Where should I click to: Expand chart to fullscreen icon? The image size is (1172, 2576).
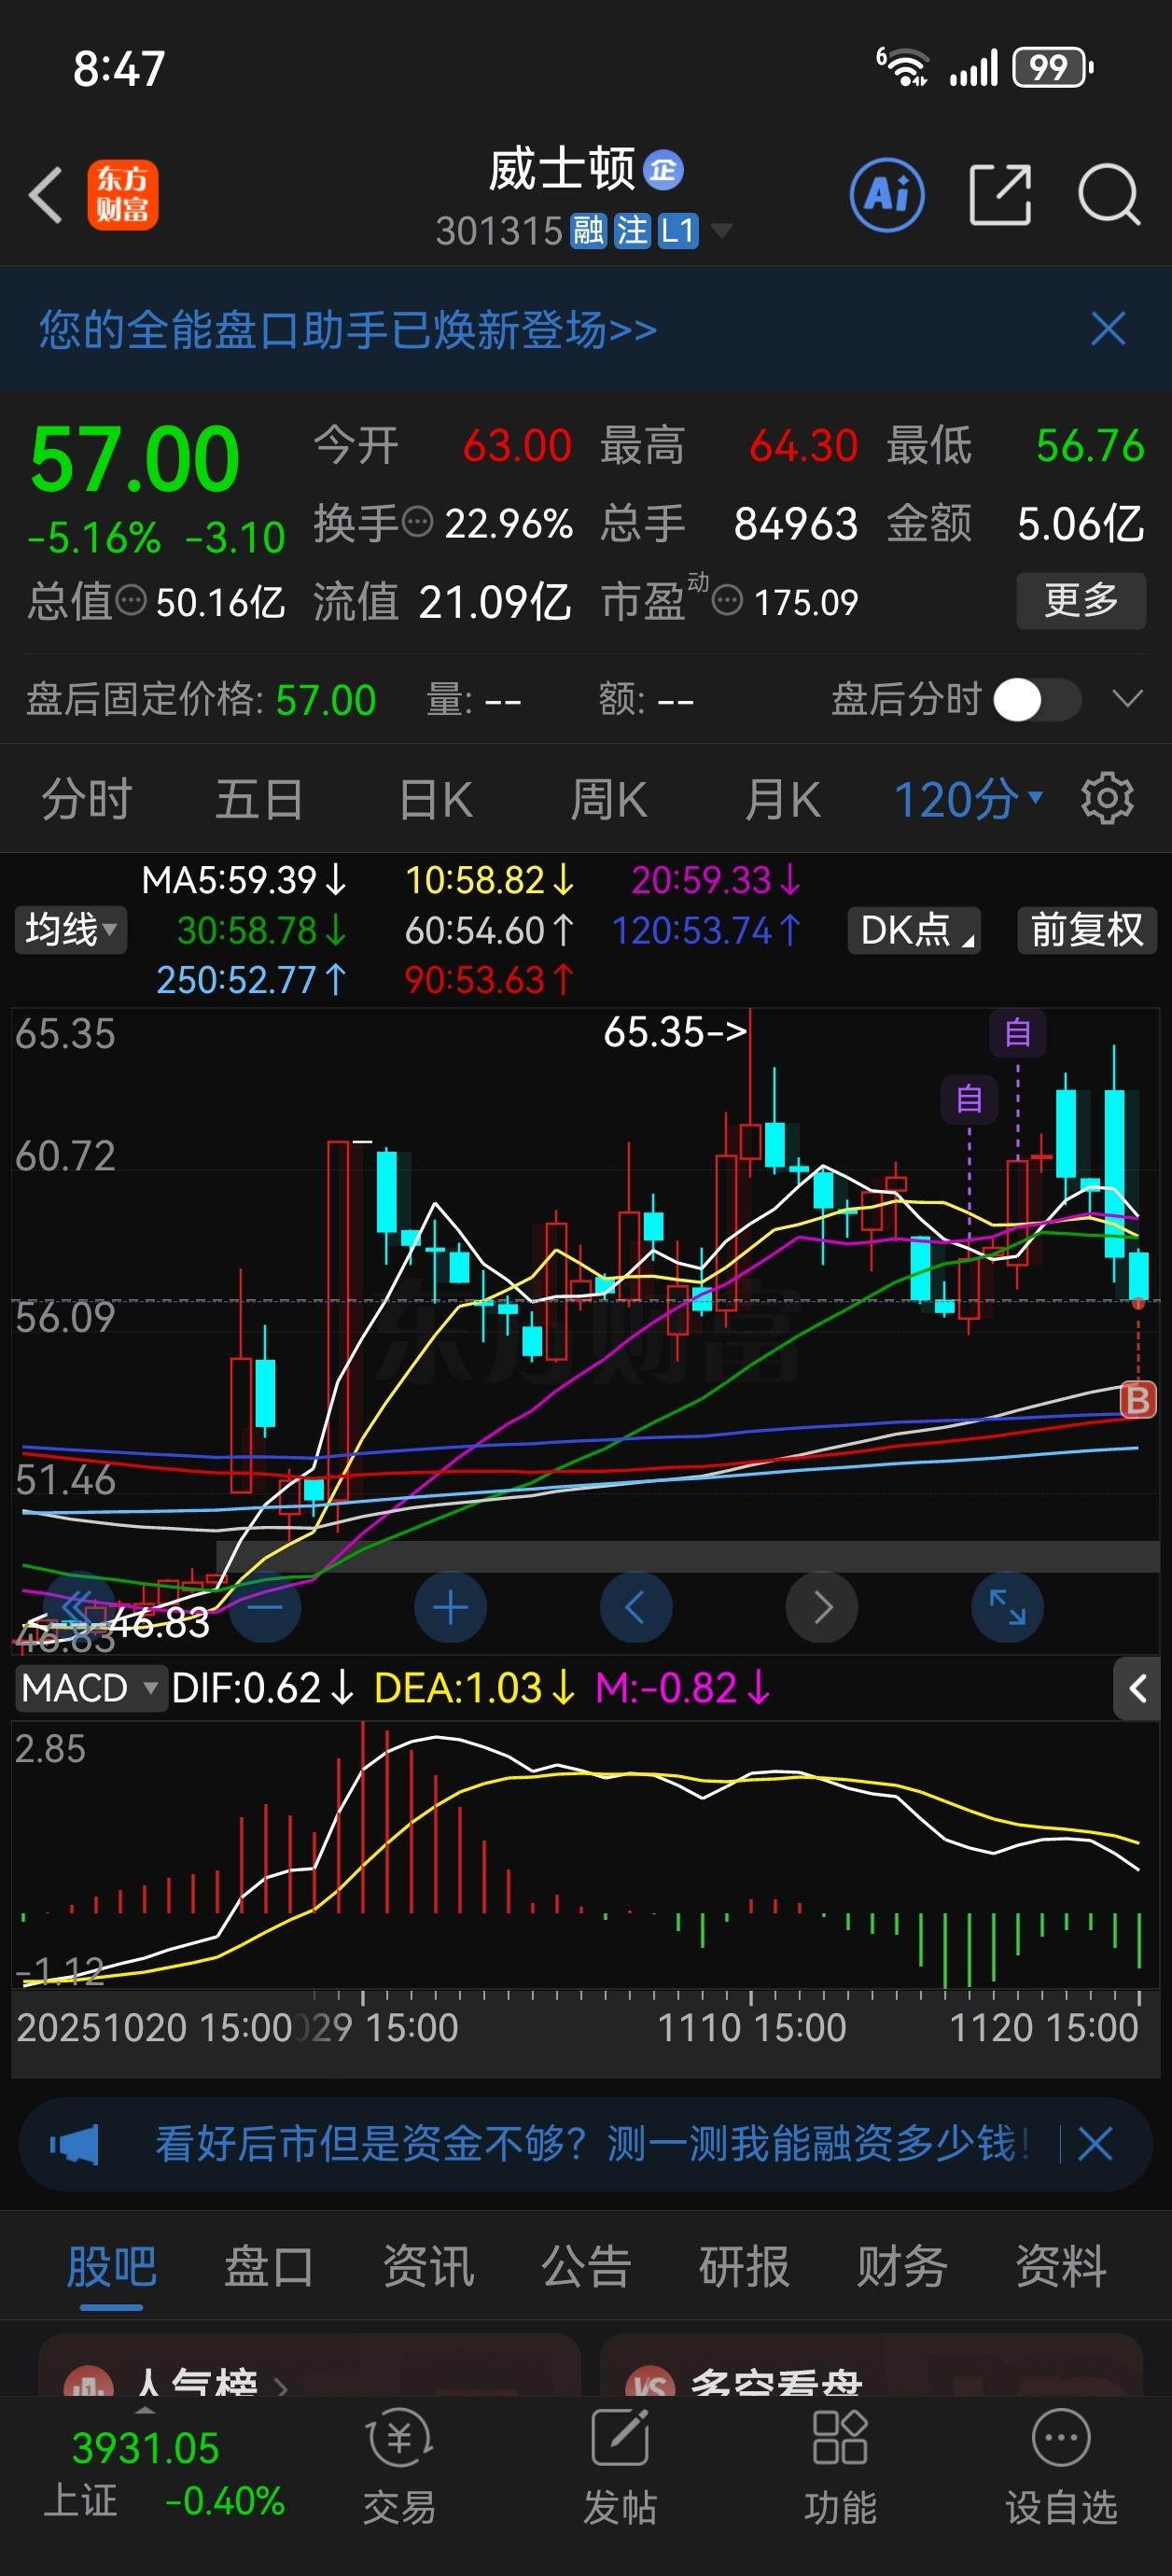1007,1606
